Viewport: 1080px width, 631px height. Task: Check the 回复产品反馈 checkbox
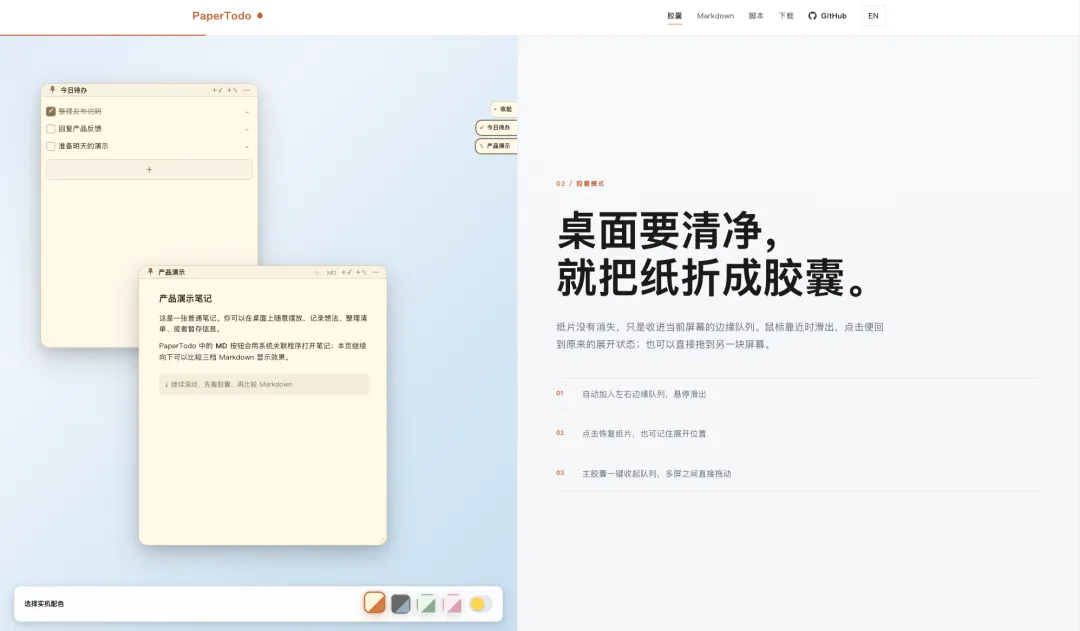coord(51,129)
